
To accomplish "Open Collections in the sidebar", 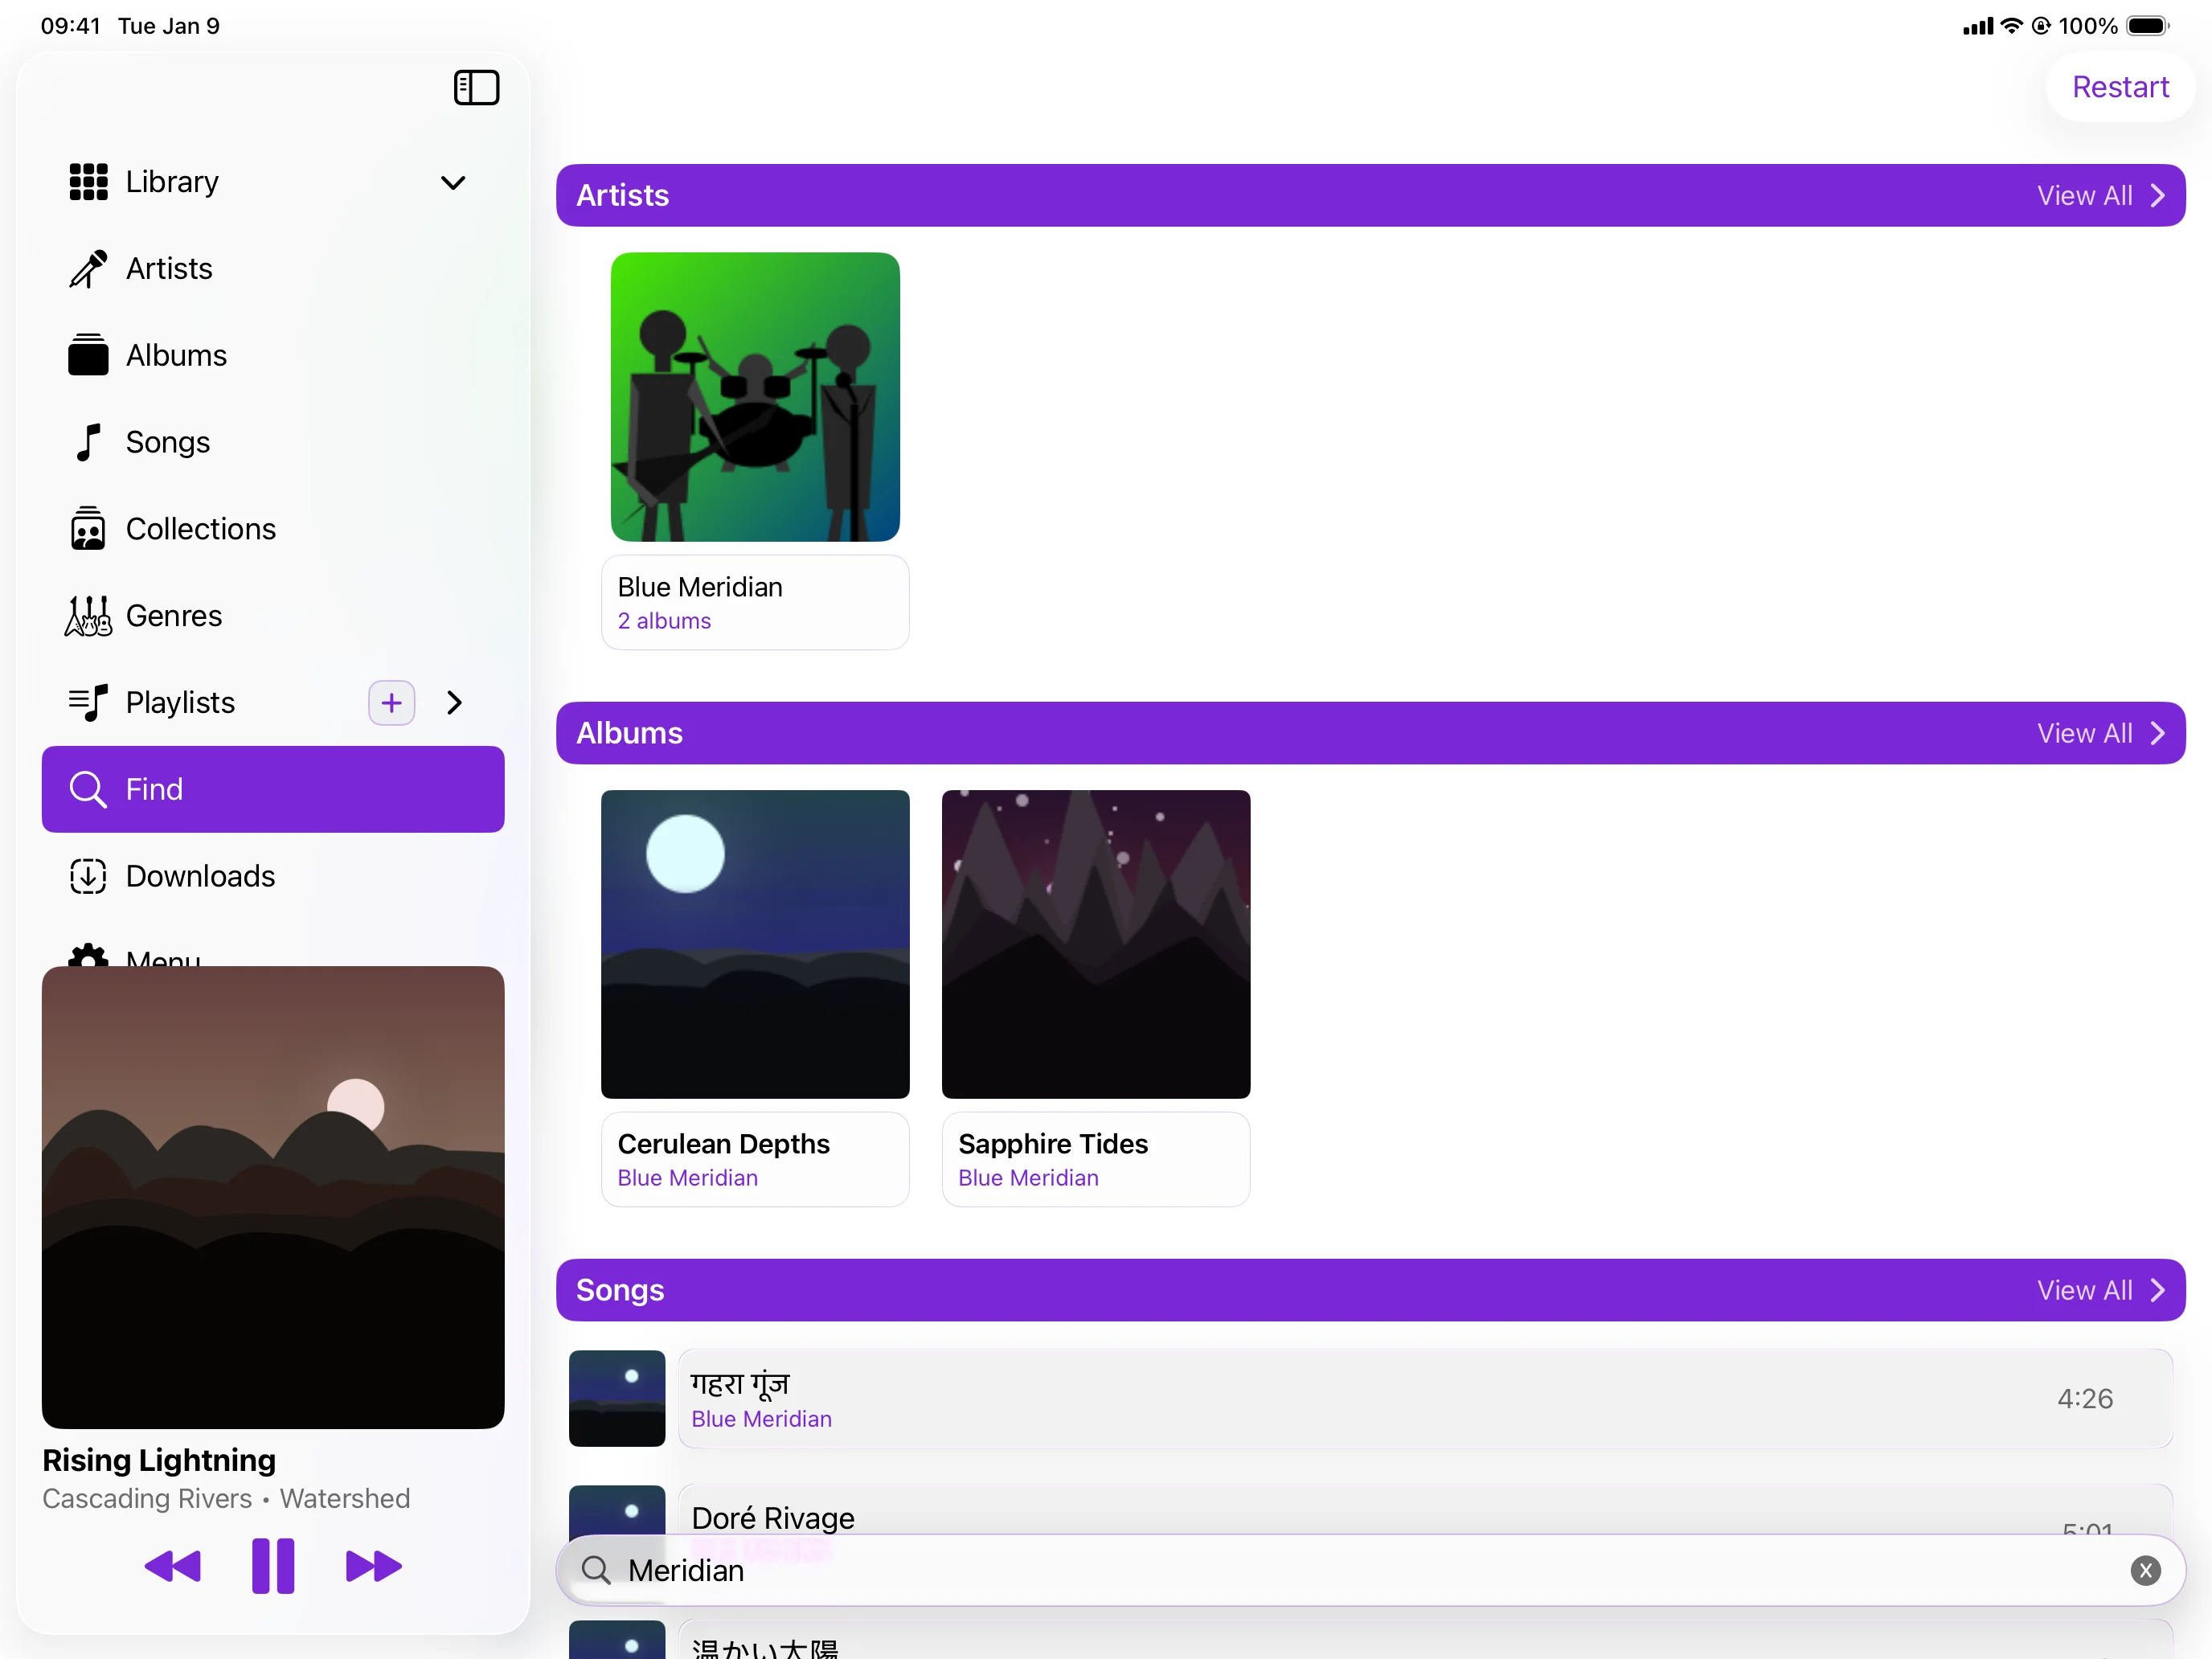I will [x=200, y=528].
